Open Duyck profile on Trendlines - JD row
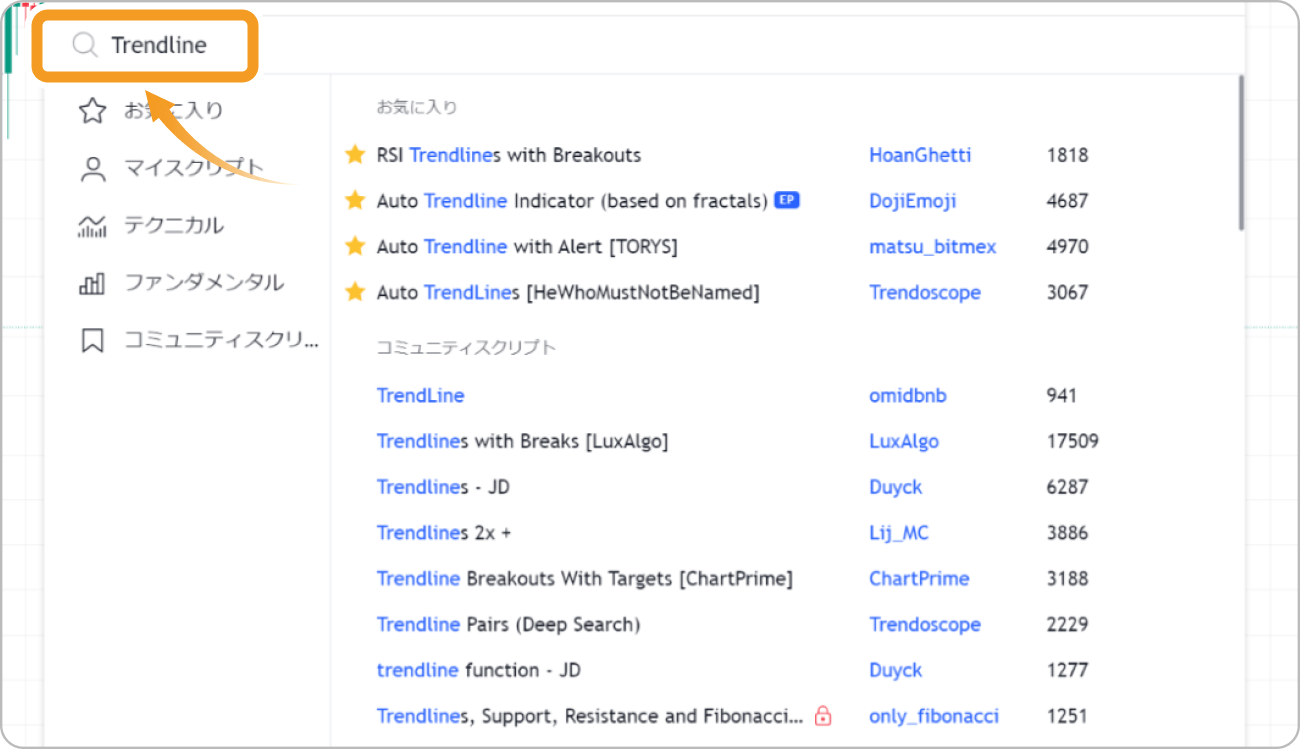Screen dimensions: 1300x749 coord(896,487)
